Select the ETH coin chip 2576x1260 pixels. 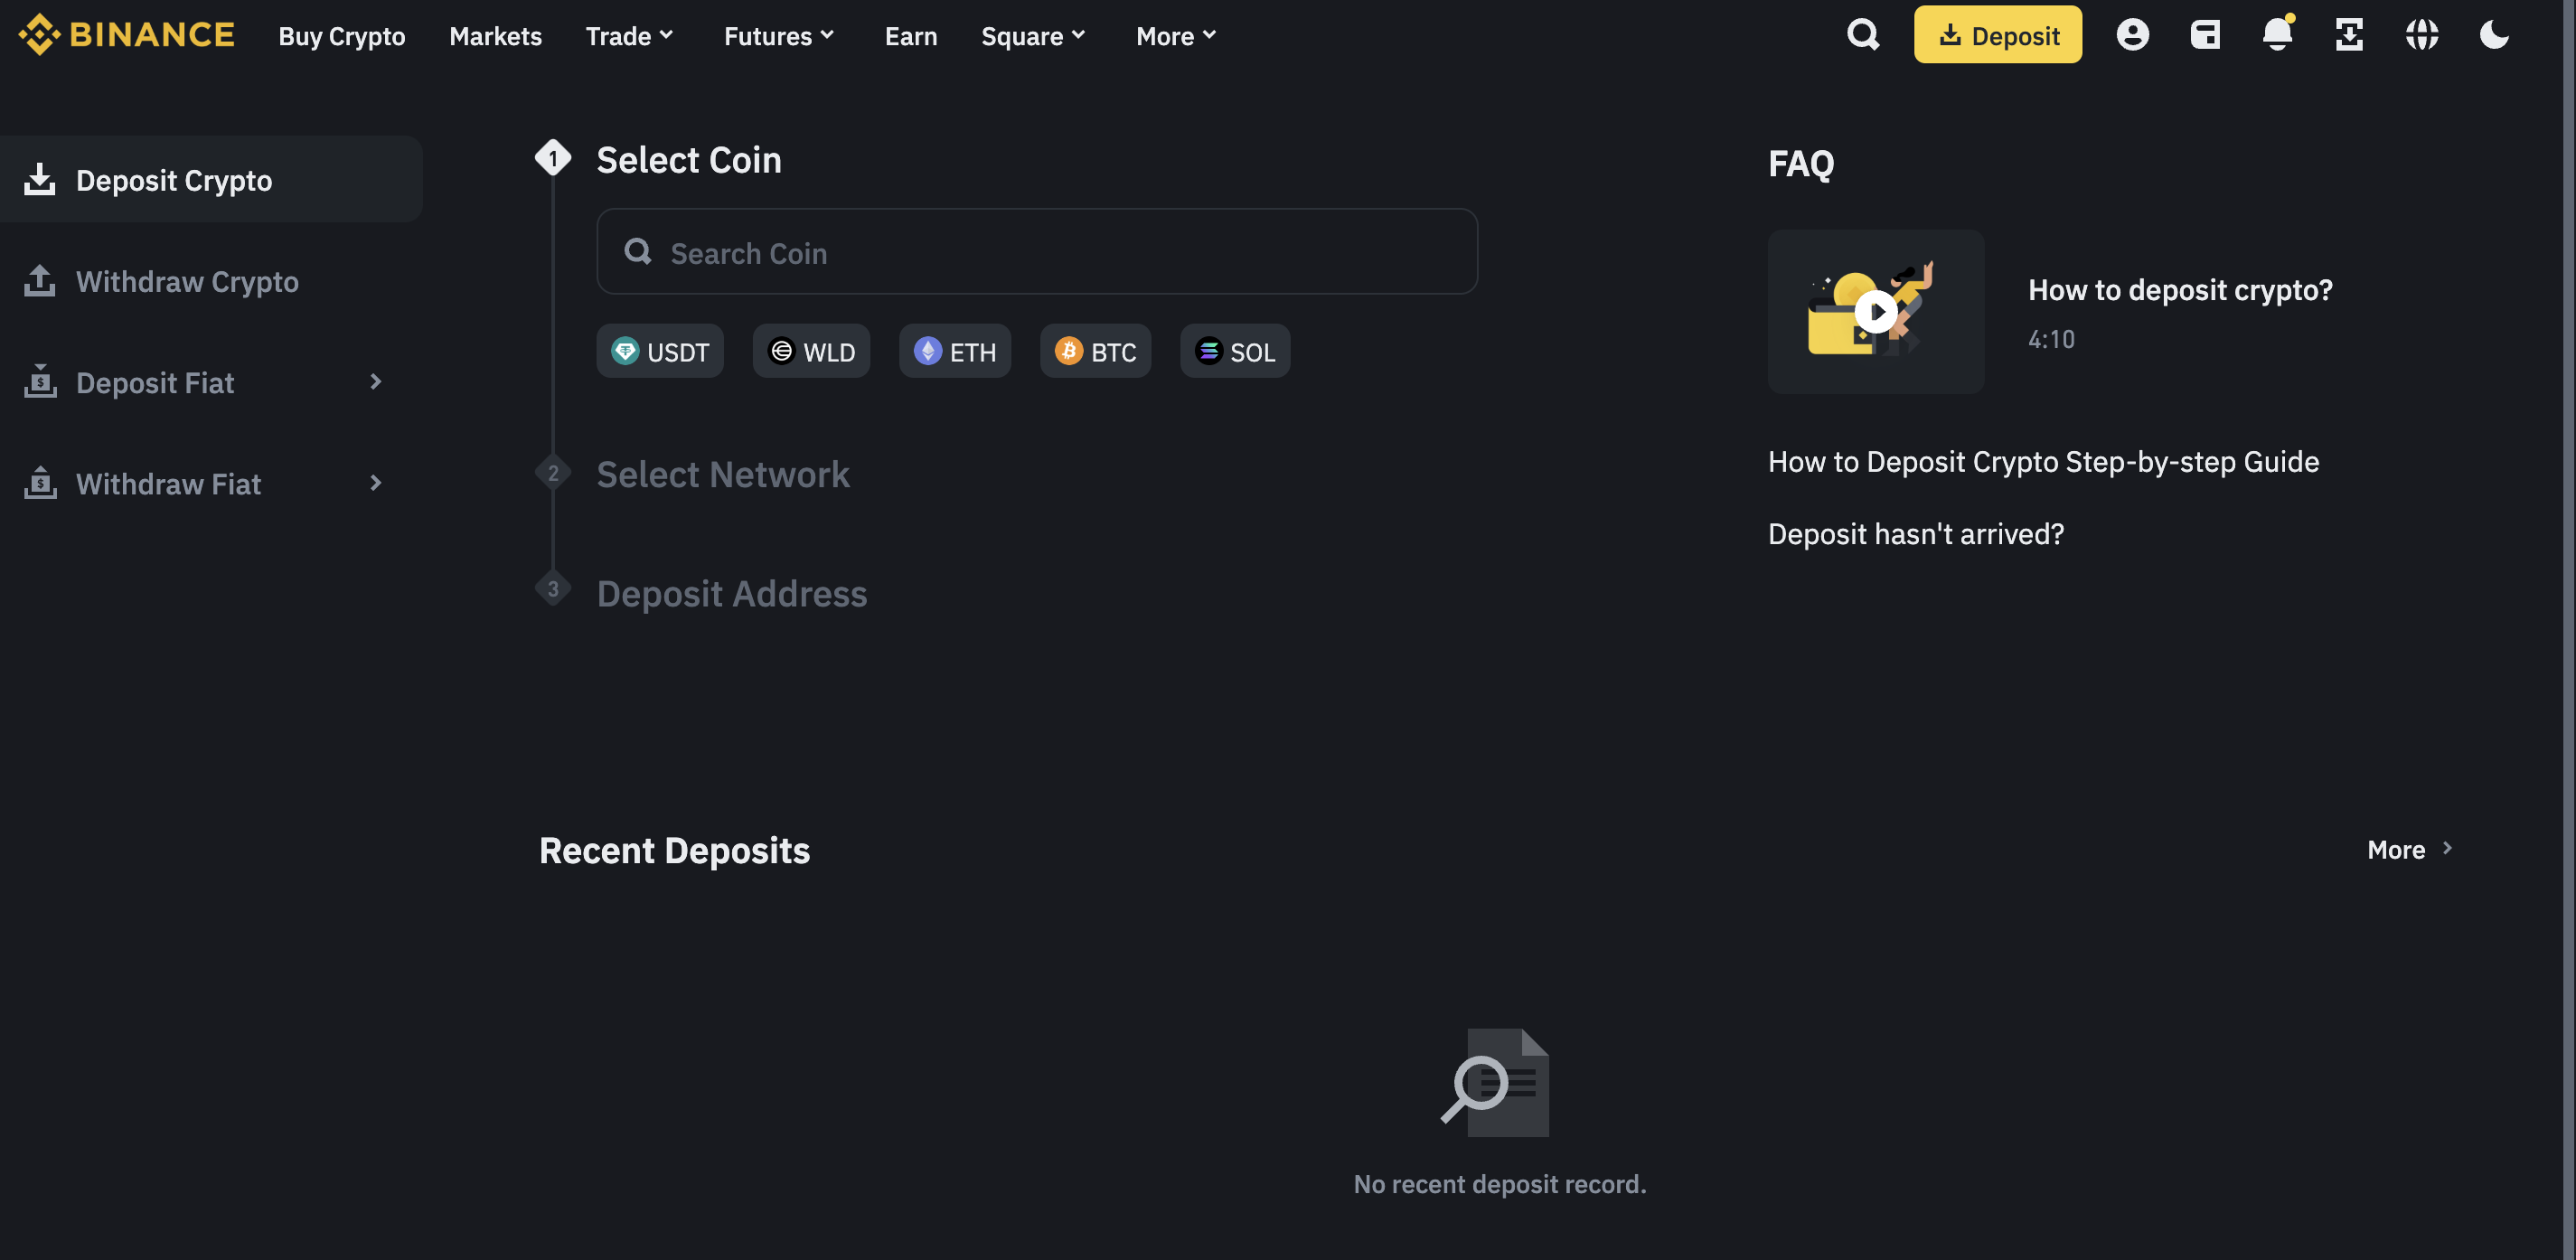click(955, 351)
